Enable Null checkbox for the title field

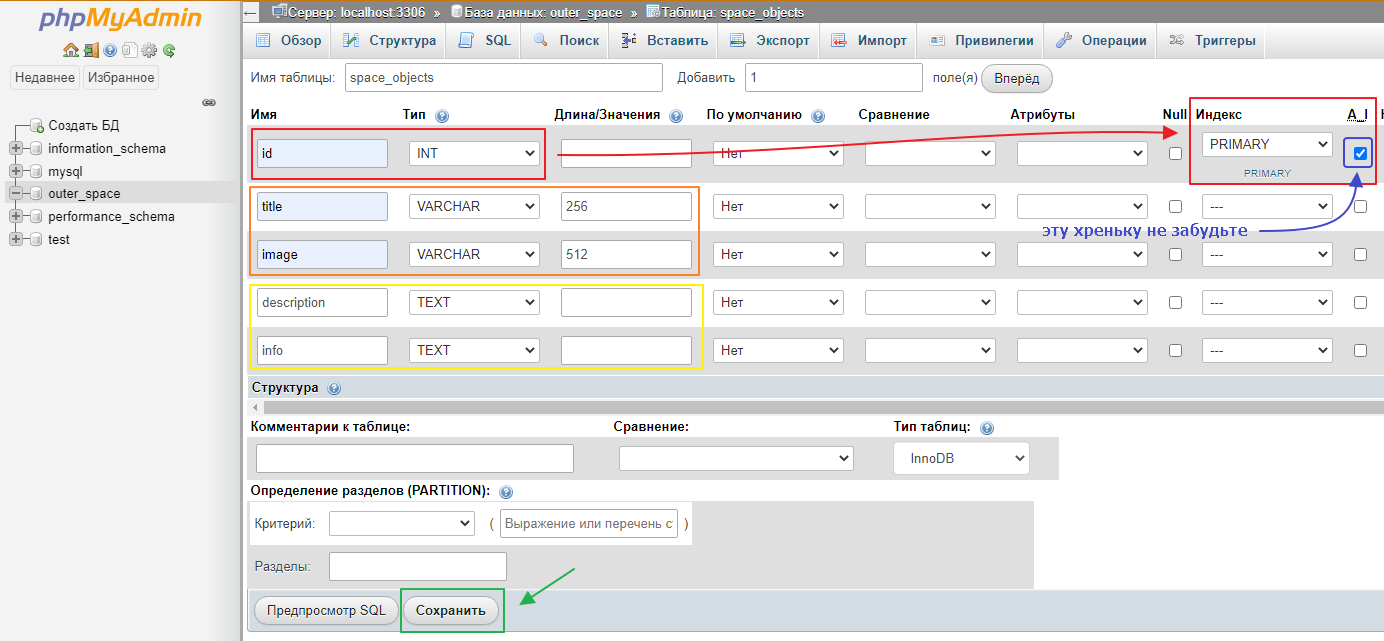[1175, 207]
